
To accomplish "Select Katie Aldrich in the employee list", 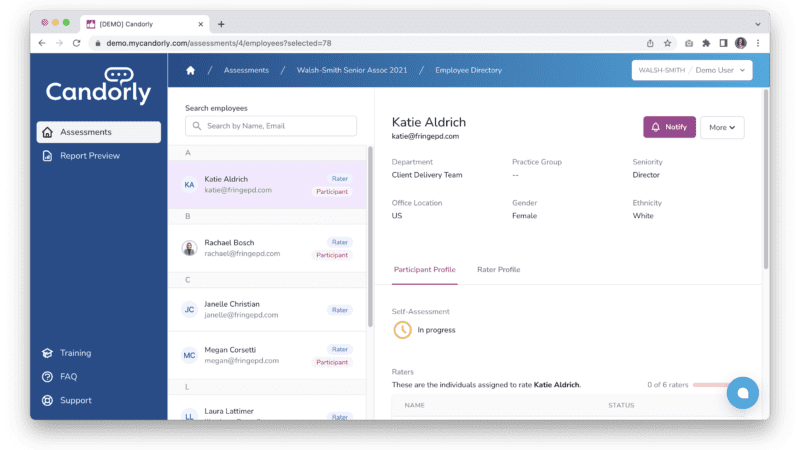I will (267, 185).
